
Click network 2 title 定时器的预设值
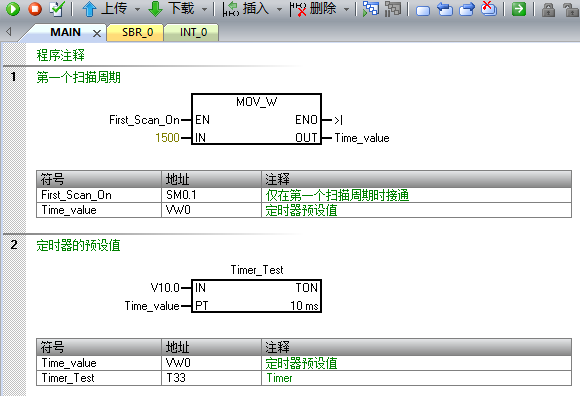[x=78, y=246]
